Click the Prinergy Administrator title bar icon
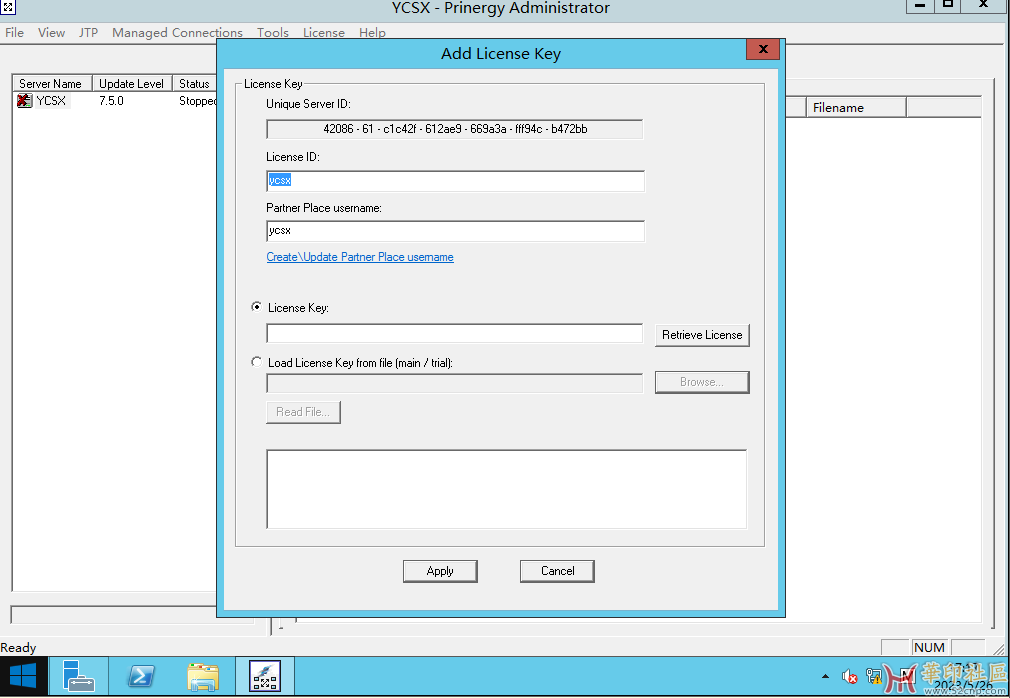 8,7
